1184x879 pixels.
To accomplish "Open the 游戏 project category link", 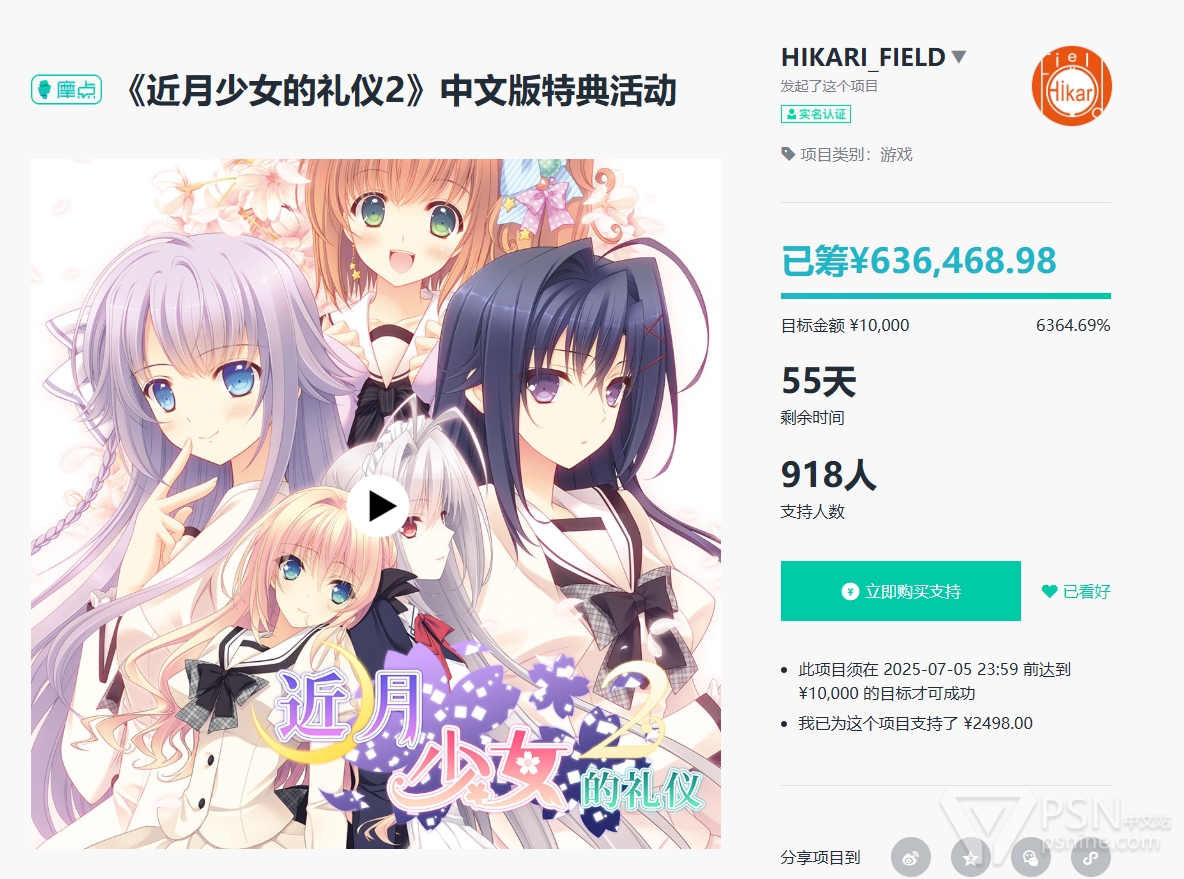I will [x=896, y=154].
